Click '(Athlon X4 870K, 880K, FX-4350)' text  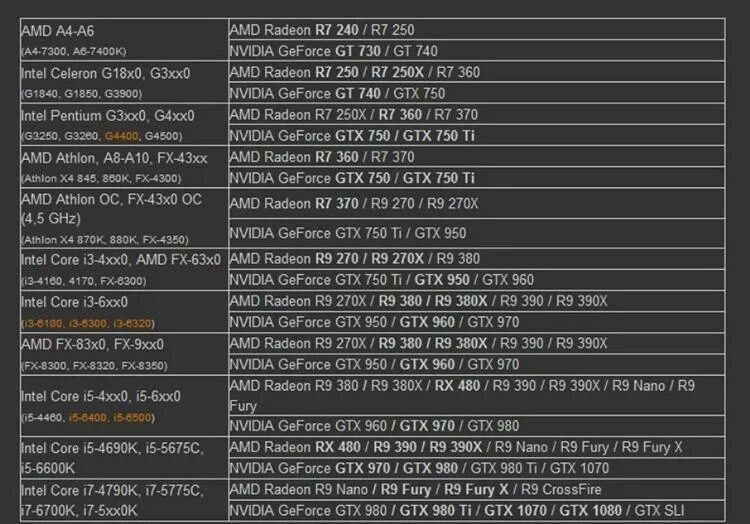point(105,240)
